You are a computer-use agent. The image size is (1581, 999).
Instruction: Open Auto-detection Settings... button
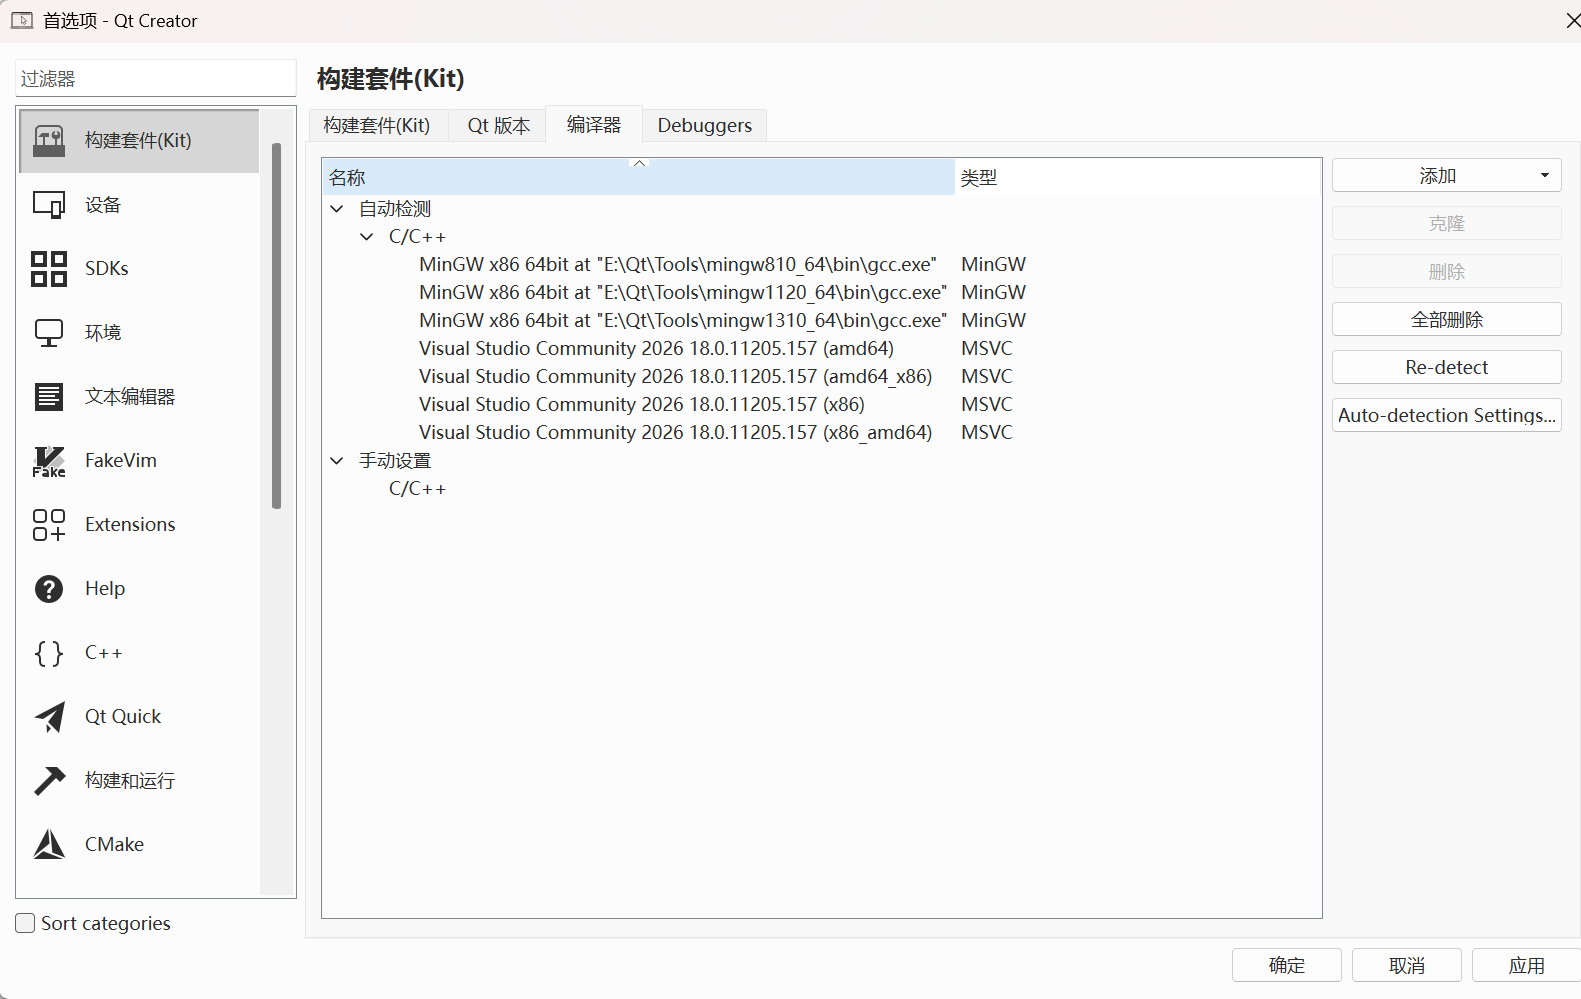click(x=1446, y=415)
